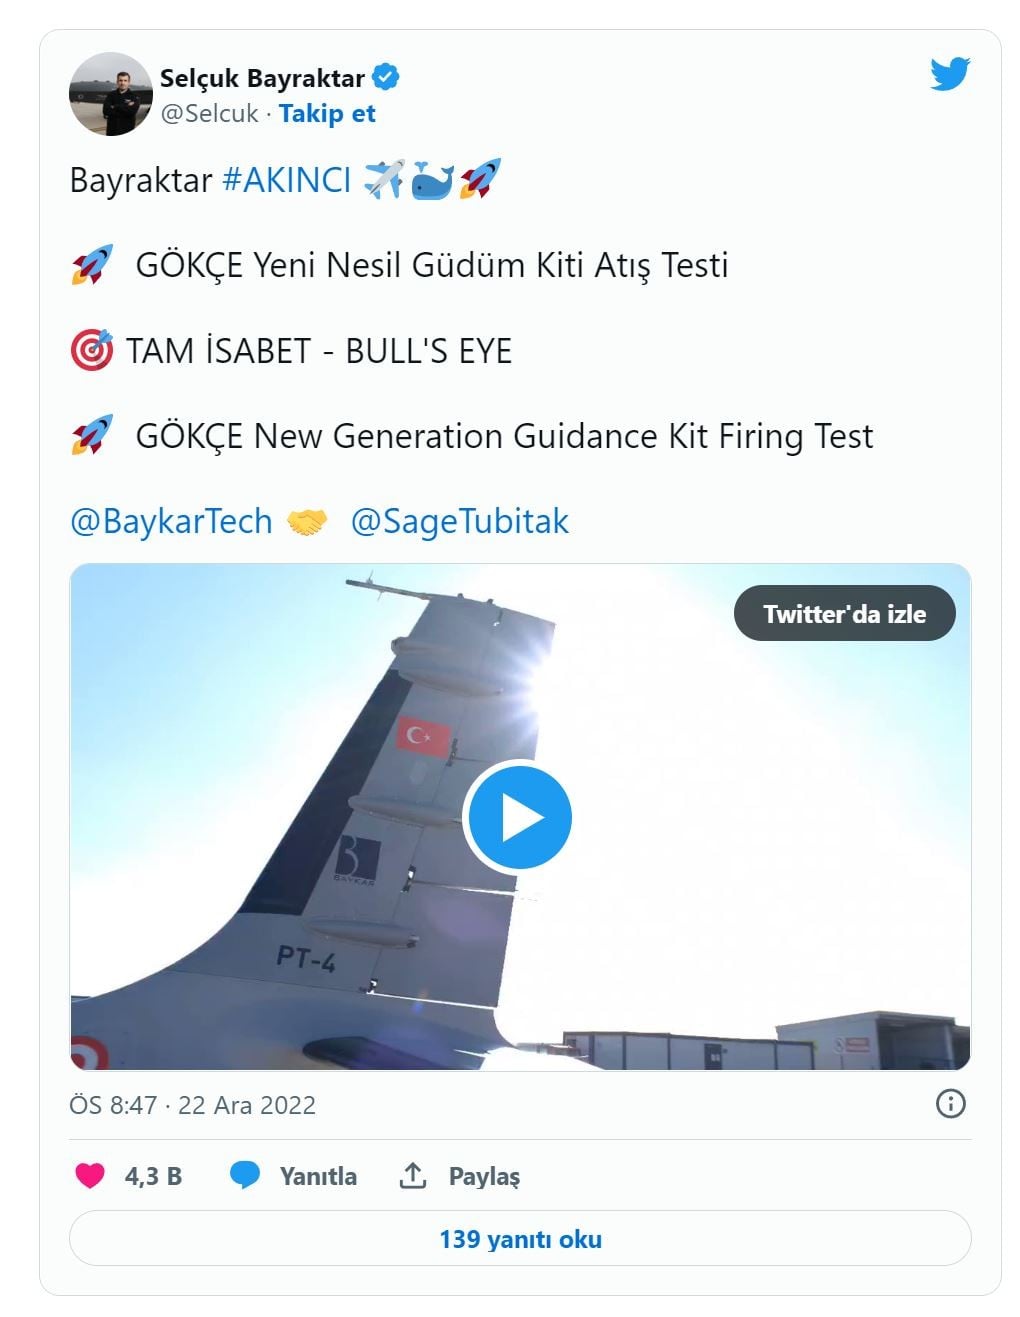This screenshot has height=1317, width=1020.
Task: Click the Paylaş share label
Action: pos(484,1176)
